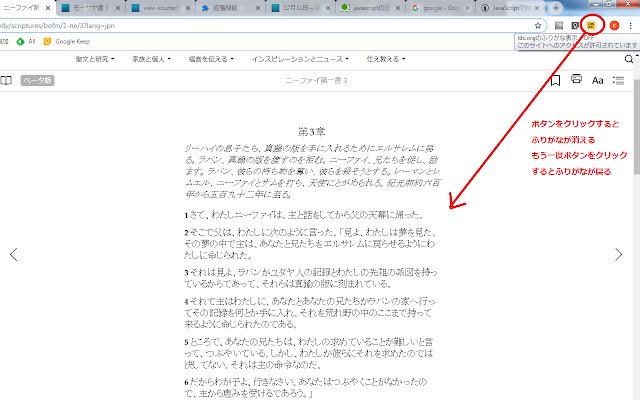Expand the 家族と個人 menu

tap(151, 59)
